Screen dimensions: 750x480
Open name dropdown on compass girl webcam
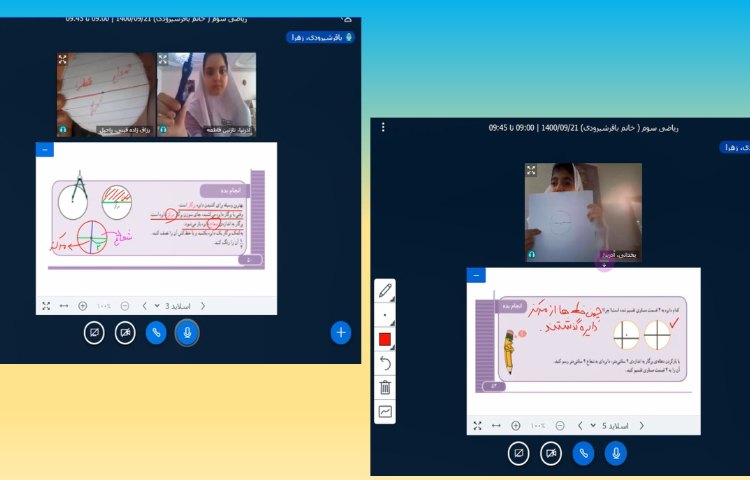228,130
